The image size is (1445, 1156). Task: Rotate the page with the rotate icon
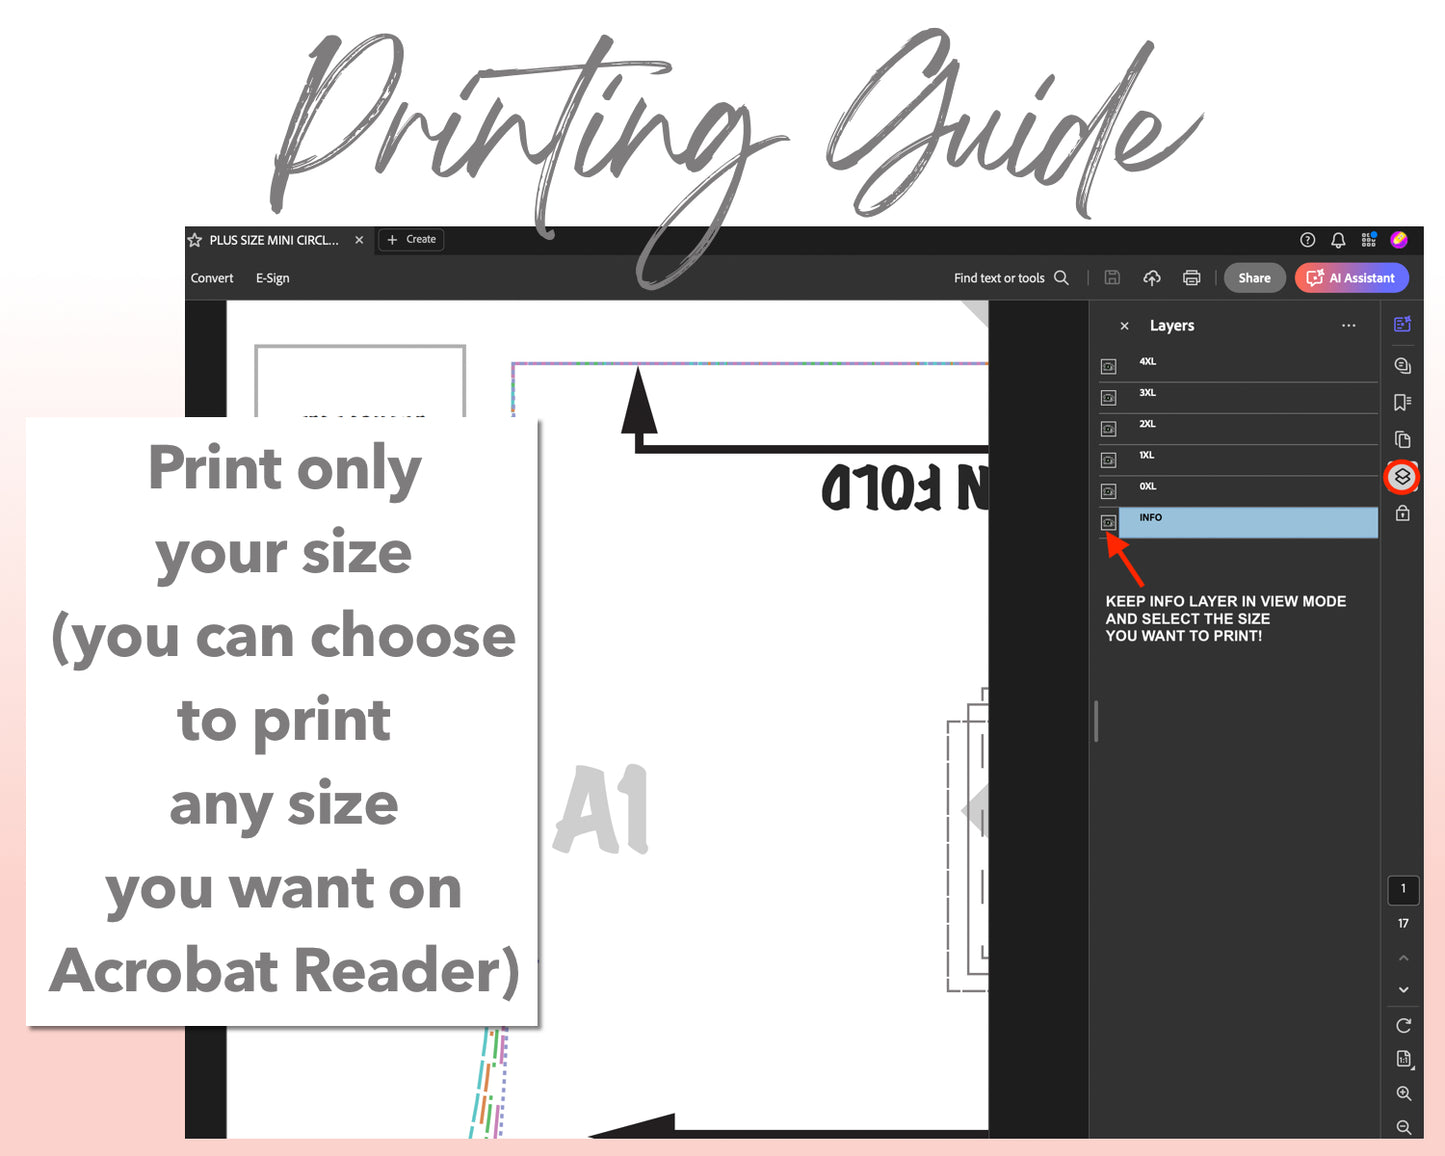pos(1403,1025)
